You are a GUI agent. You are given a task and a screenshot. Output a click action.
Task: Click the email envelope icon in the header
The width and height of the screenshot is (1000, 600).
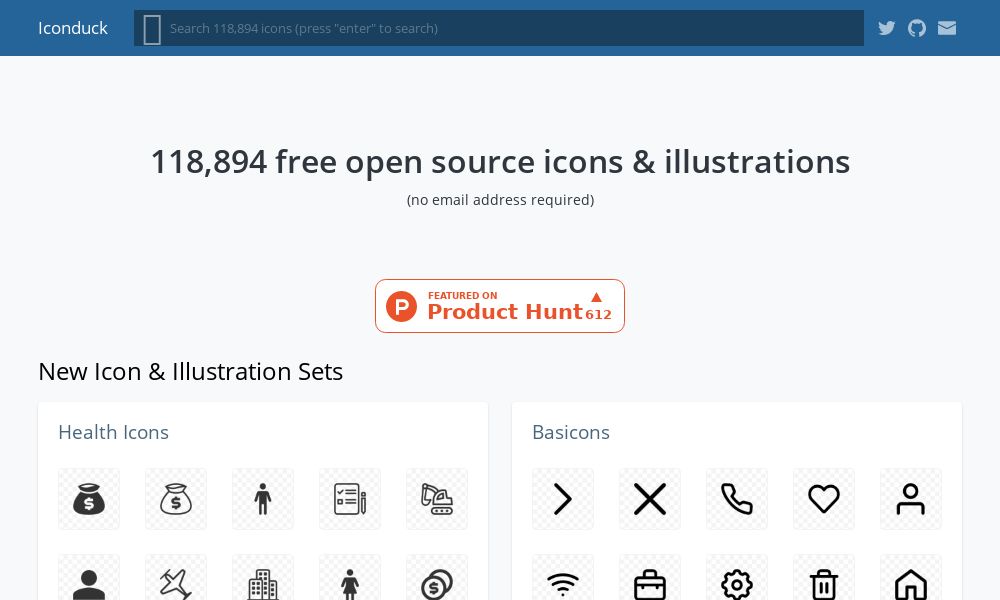tap(947, 28)
